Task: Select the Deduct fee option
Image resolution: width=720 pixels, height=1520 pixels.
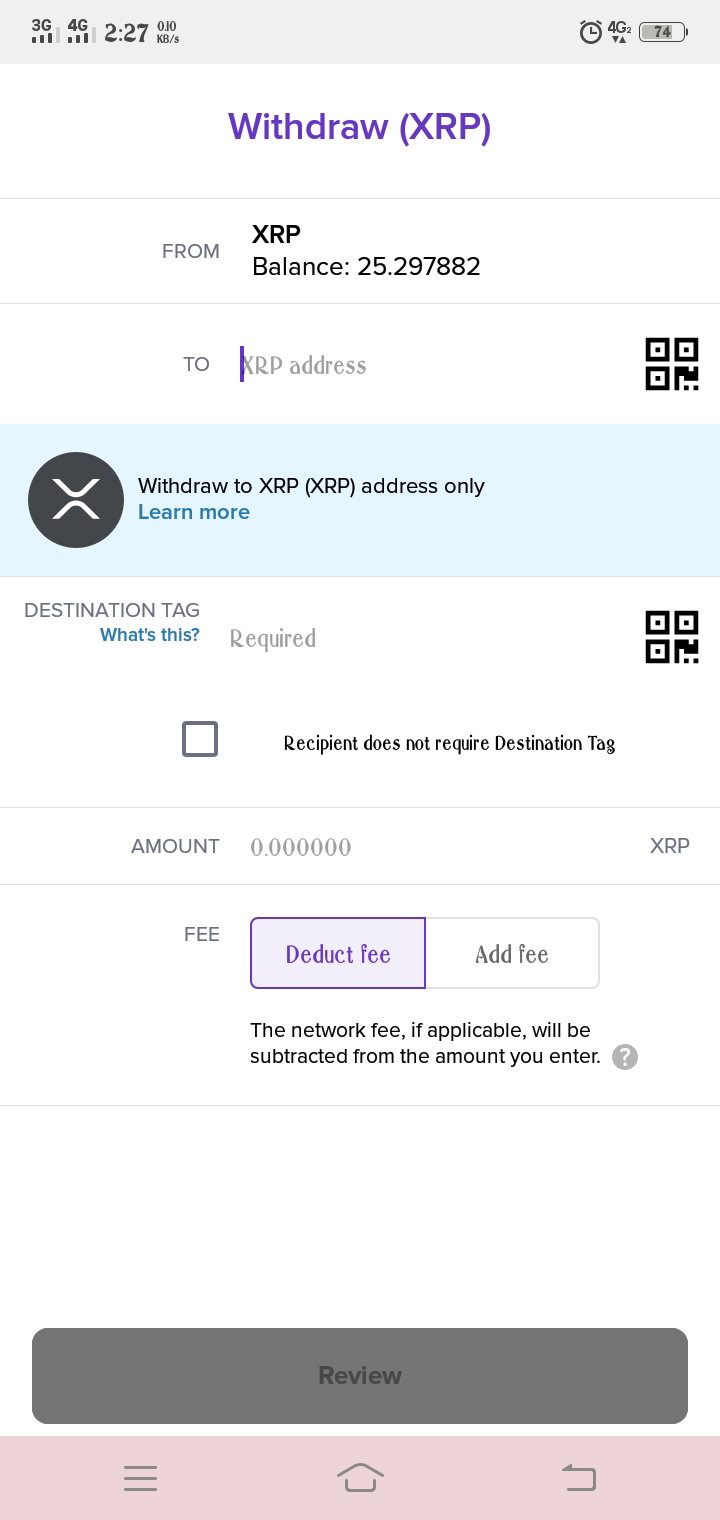Action: coord(338,953)
